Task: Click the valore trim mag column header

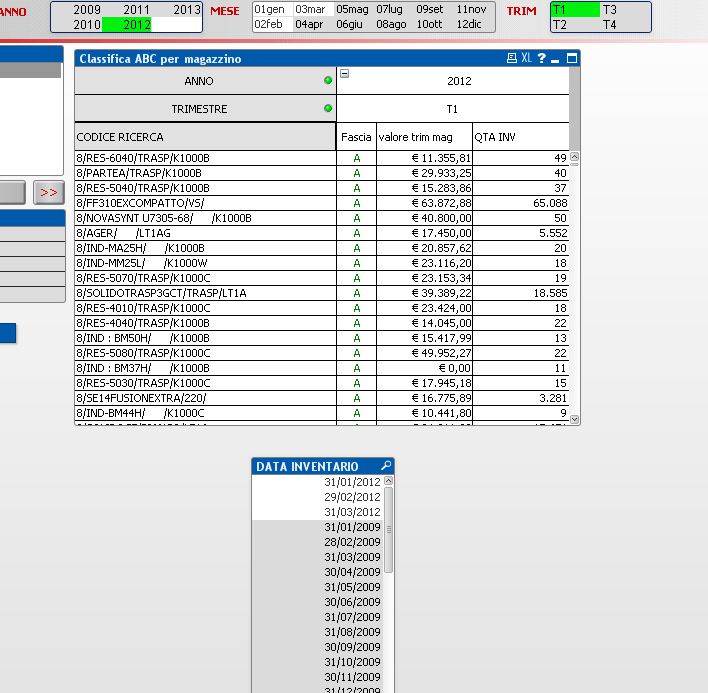Action: point(415,137)
